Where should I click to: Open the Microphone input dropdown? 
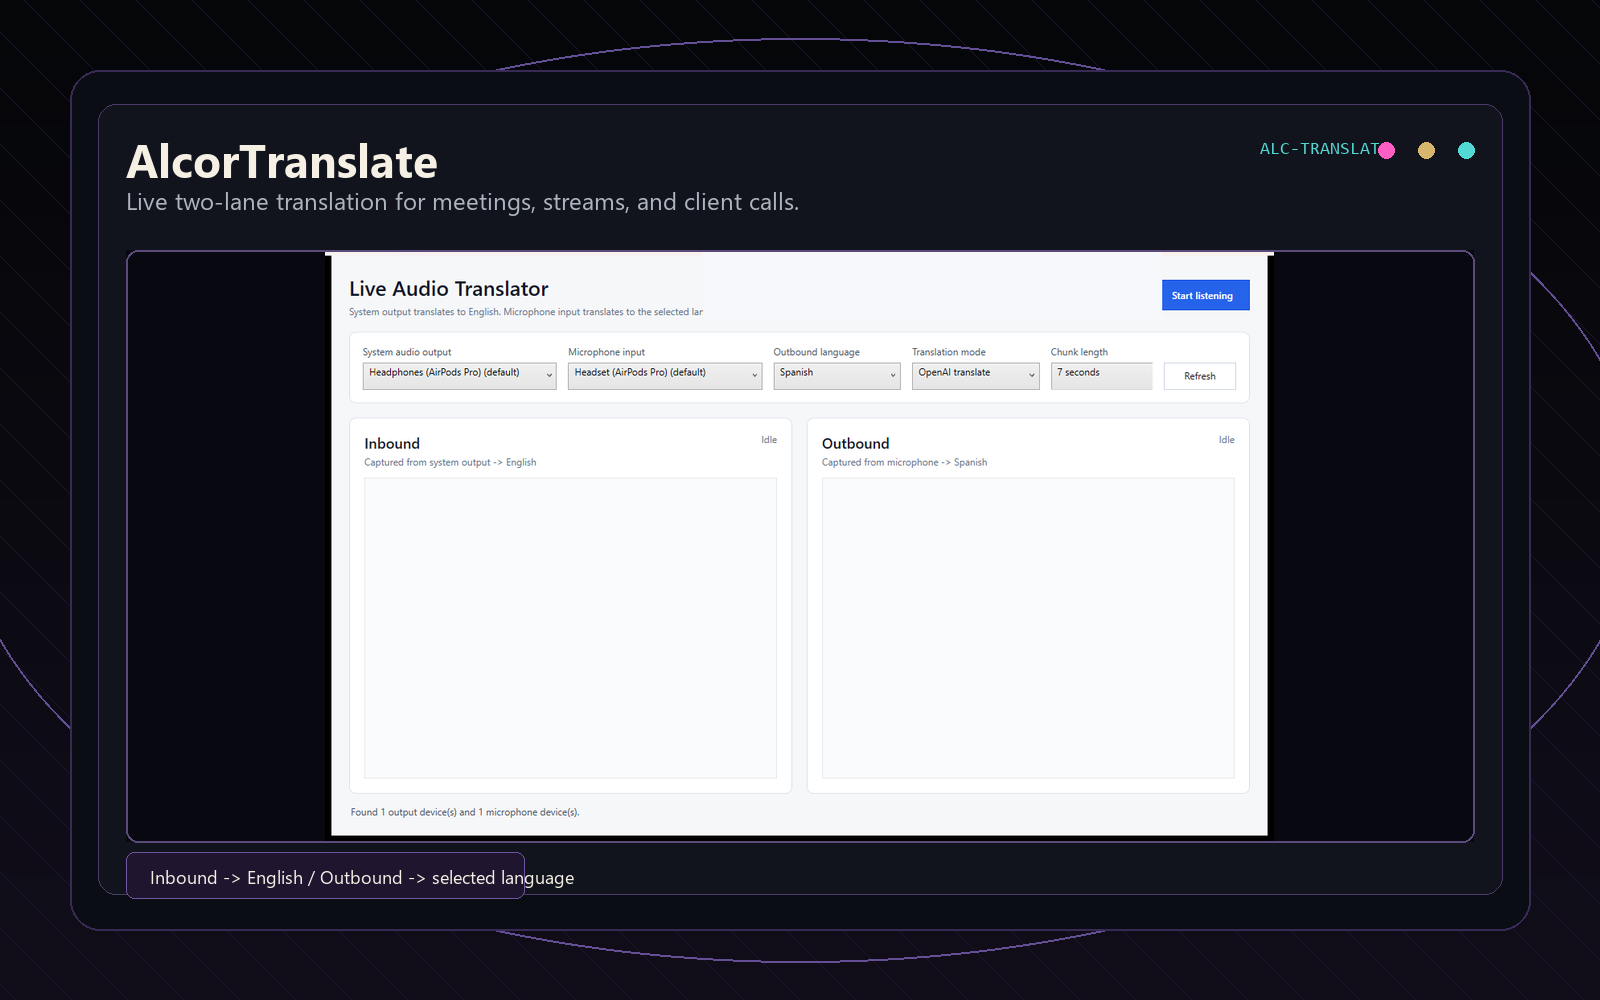(664, 375)
